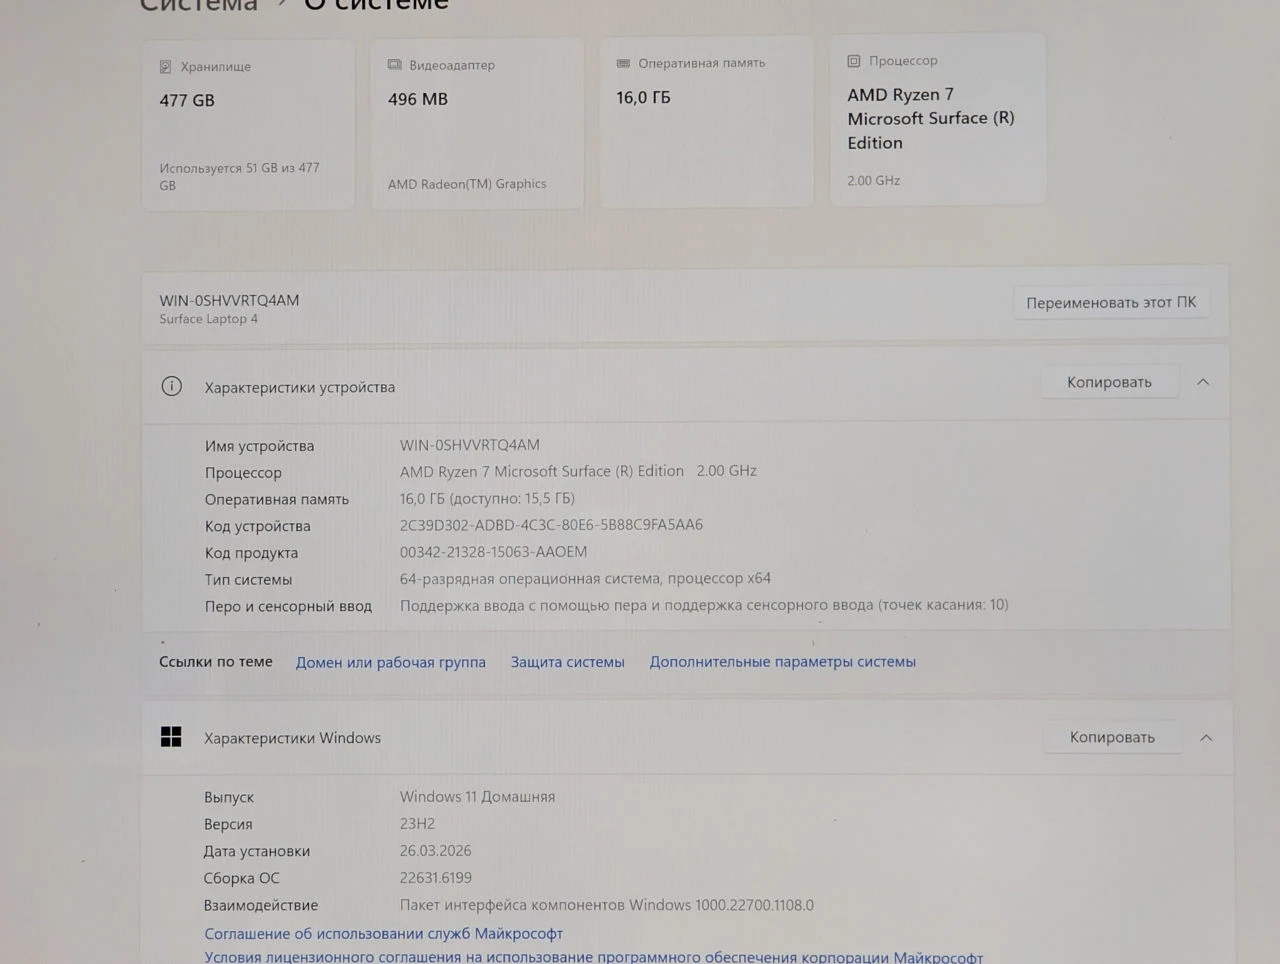
Task: Click the AMD Radeon(TM) Graphics label
Action: 467,184
